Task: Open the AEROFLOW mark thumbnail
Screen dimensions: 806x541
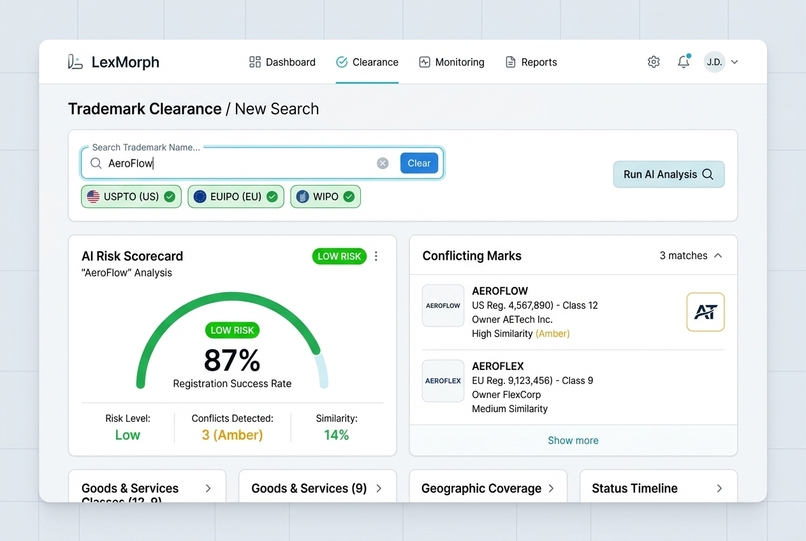Action: pyautogui.click(x=443, y=305)
